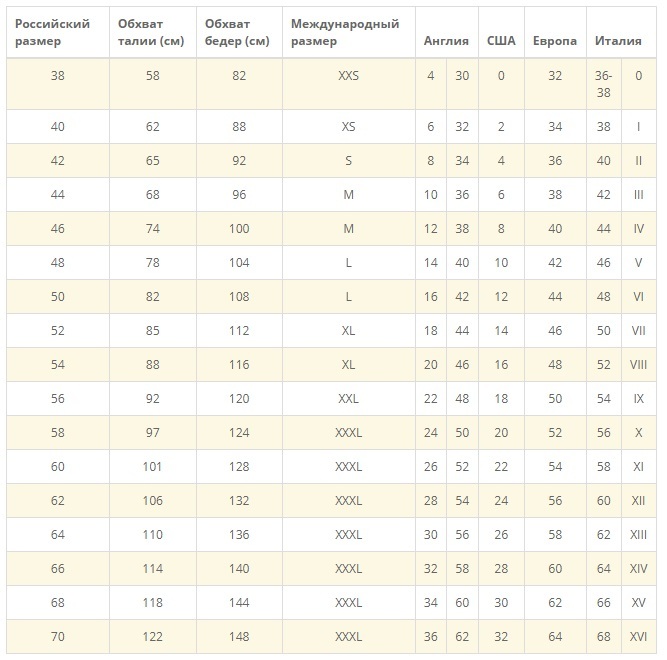The image size is (667, 660).
Task: Select waist value 97 cell
Action: [152, 433]
